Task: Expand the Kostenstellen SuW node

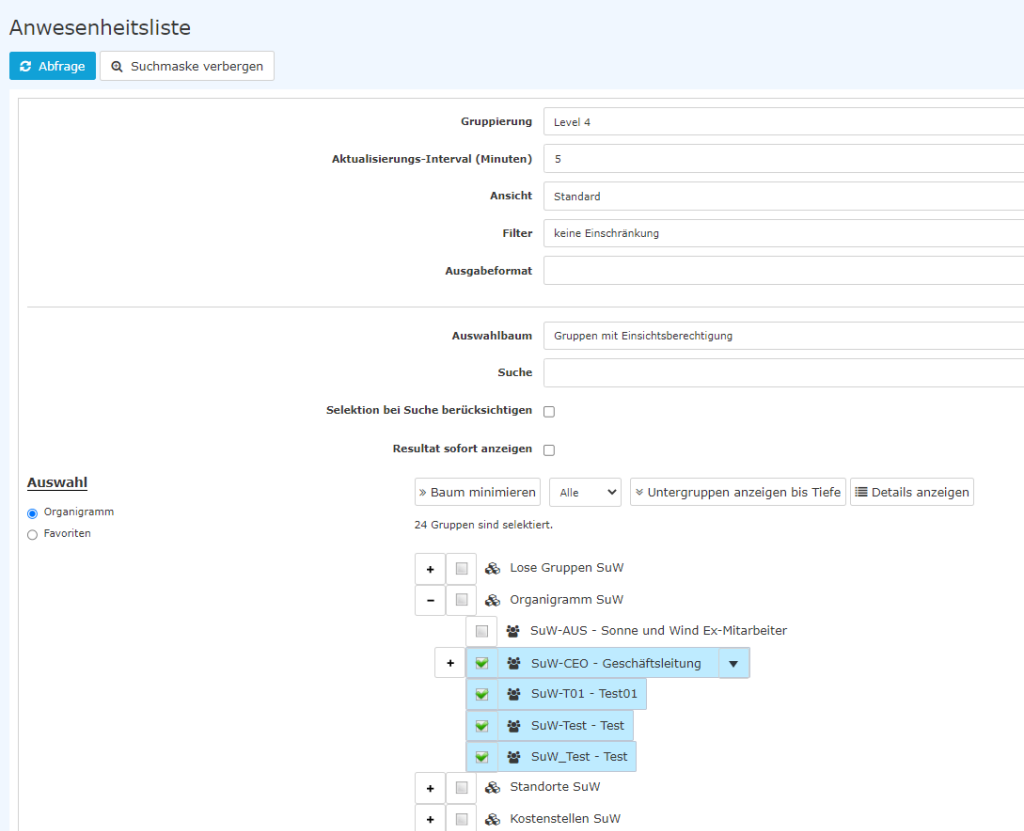Action: [x=430, y=819]
